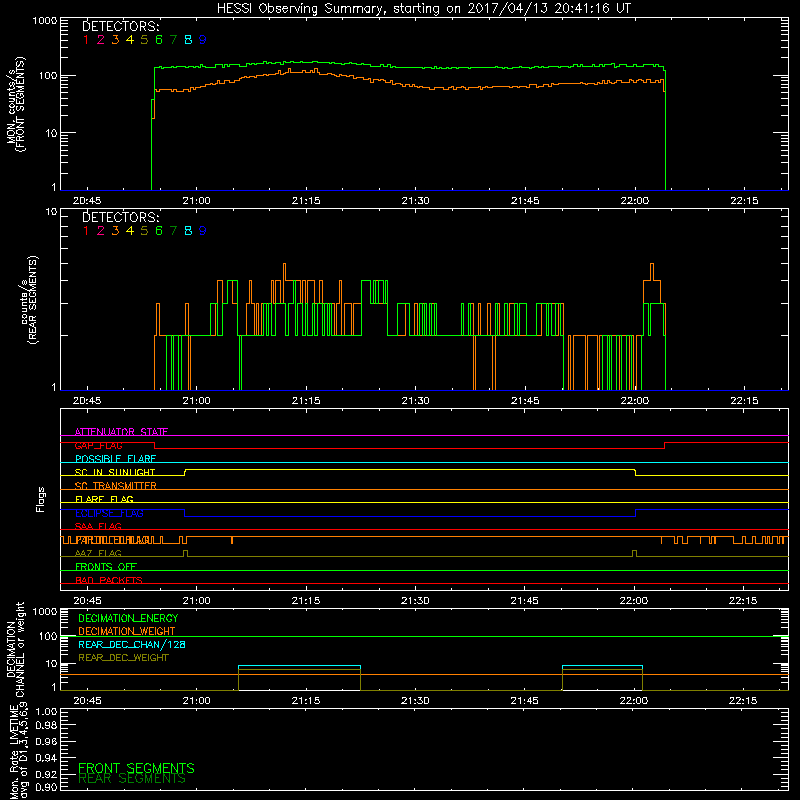Click the DETECTORS: label in the front segments panel
Viewport: 800px width, 800px height.
(x=120, y=26)
